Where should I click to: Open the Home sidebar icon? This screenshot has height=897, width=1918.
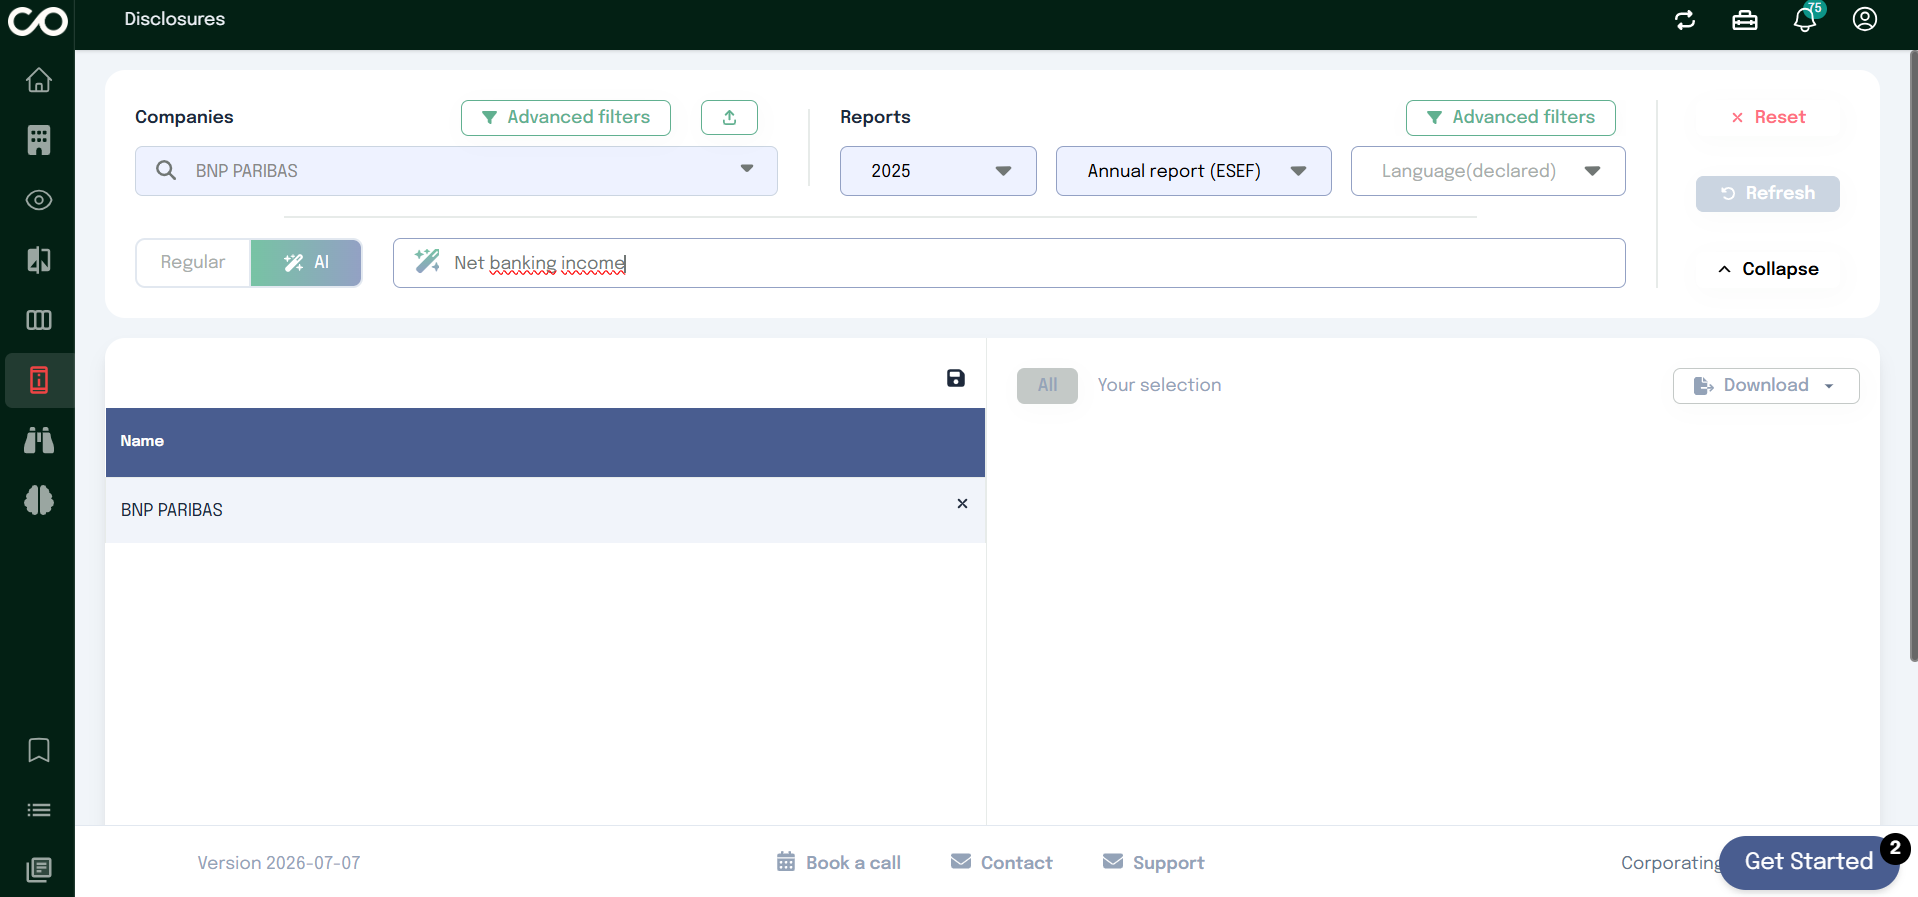coord(39,80)
